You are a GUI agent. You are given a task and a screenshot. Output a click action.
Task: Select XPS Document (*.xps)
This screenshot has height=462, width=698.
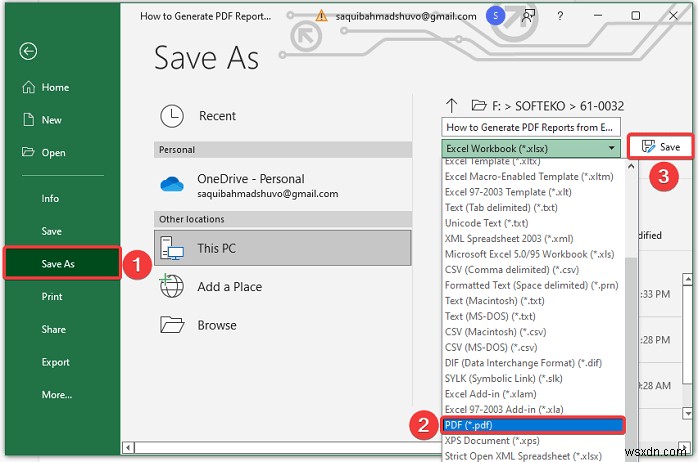(492, 441)
